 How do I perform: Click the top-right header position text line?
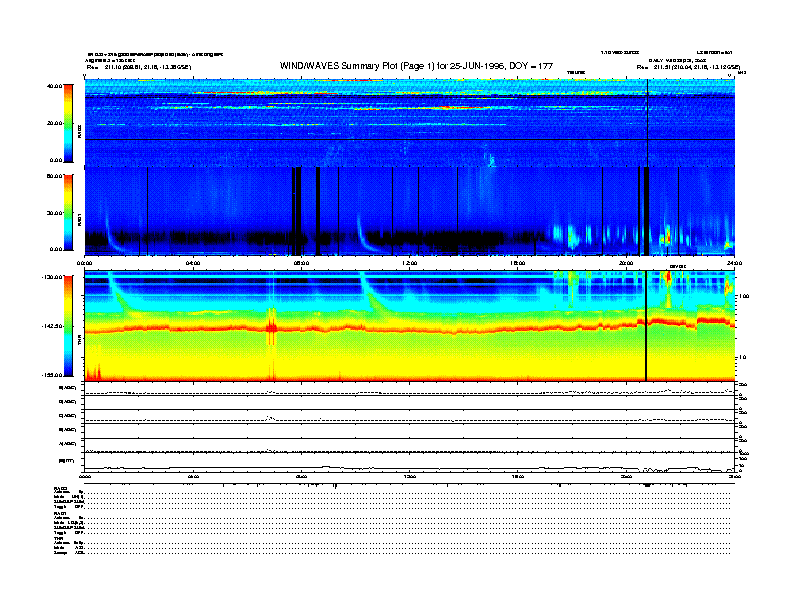688,67
